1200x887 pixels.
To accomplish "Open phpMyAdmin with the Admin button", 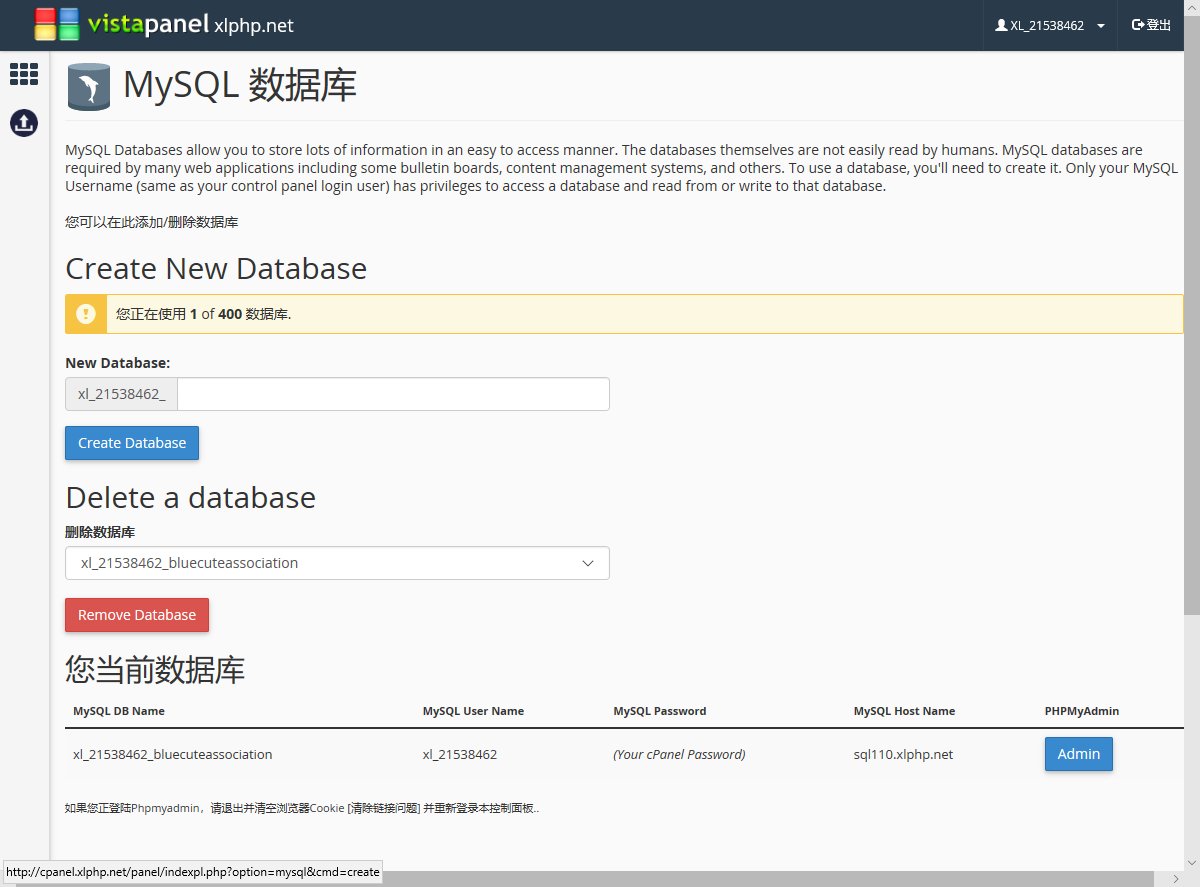I will 1079,754.
